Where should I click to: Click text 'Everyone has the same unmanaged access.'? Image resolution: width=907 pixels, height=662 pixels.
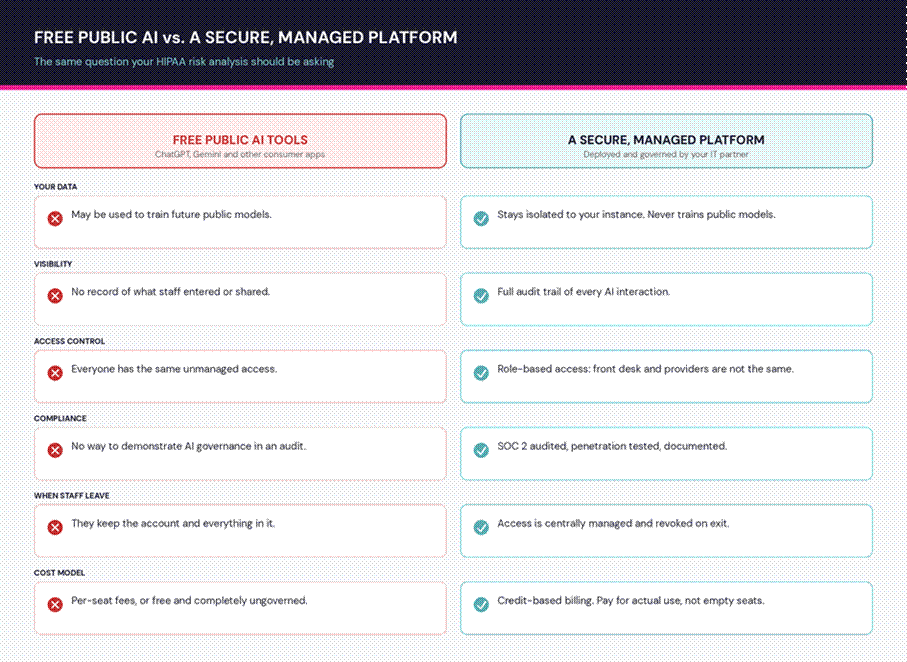[174, 369]
